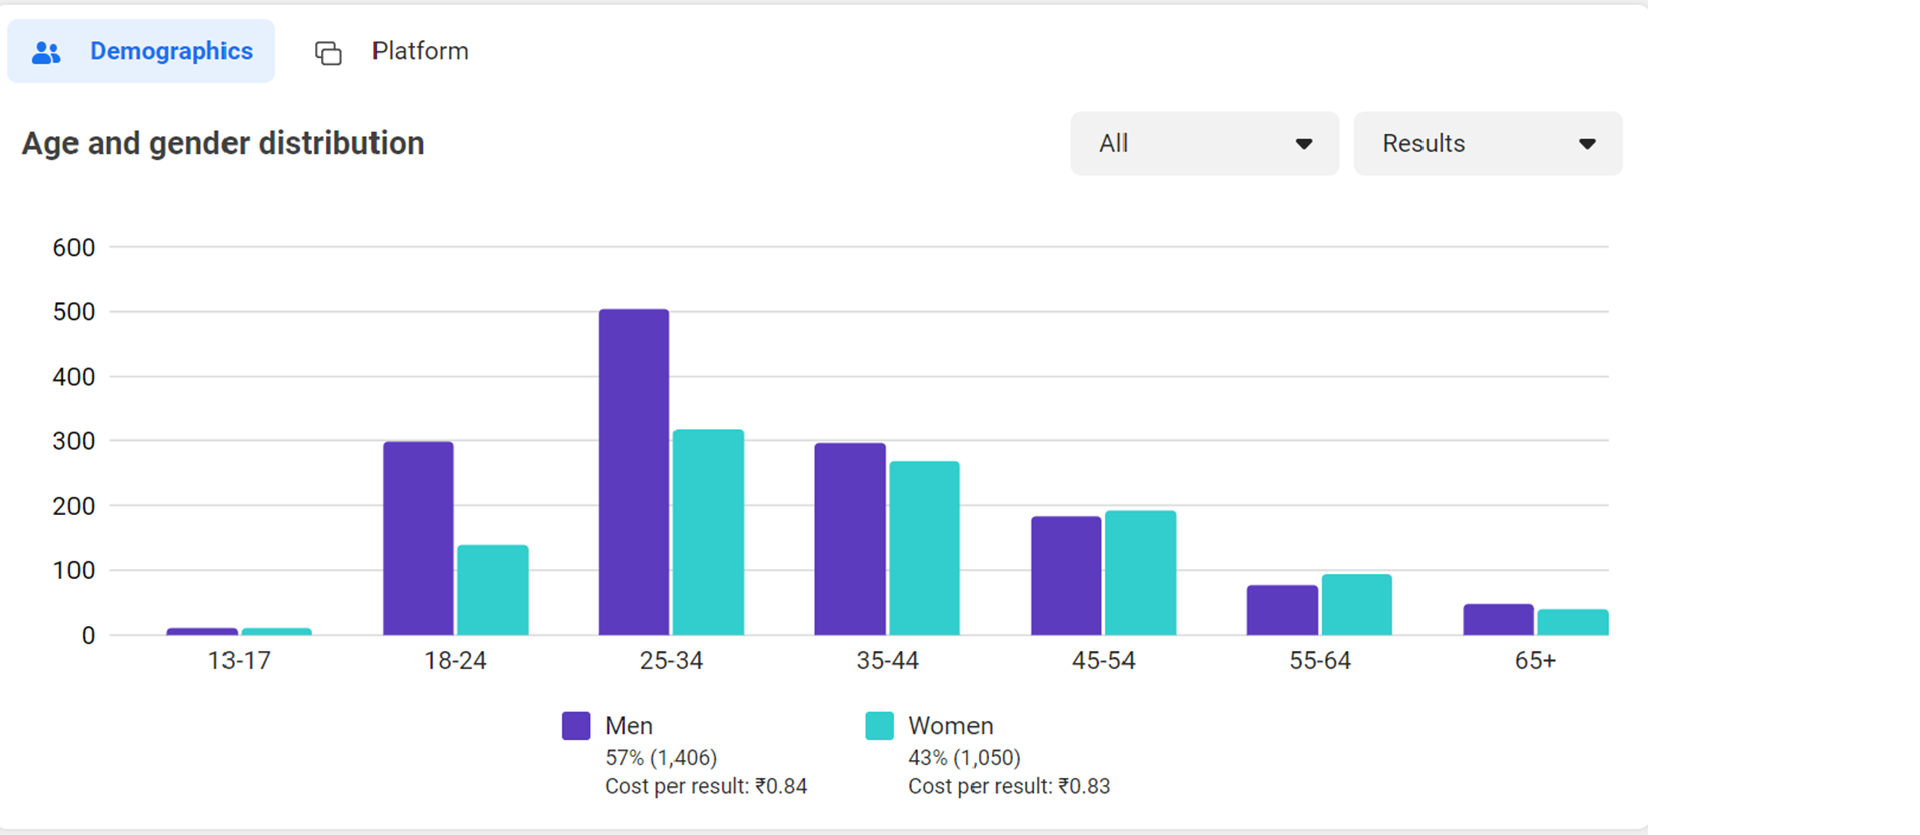Click the Men bar for 65+

(1498, 619)
